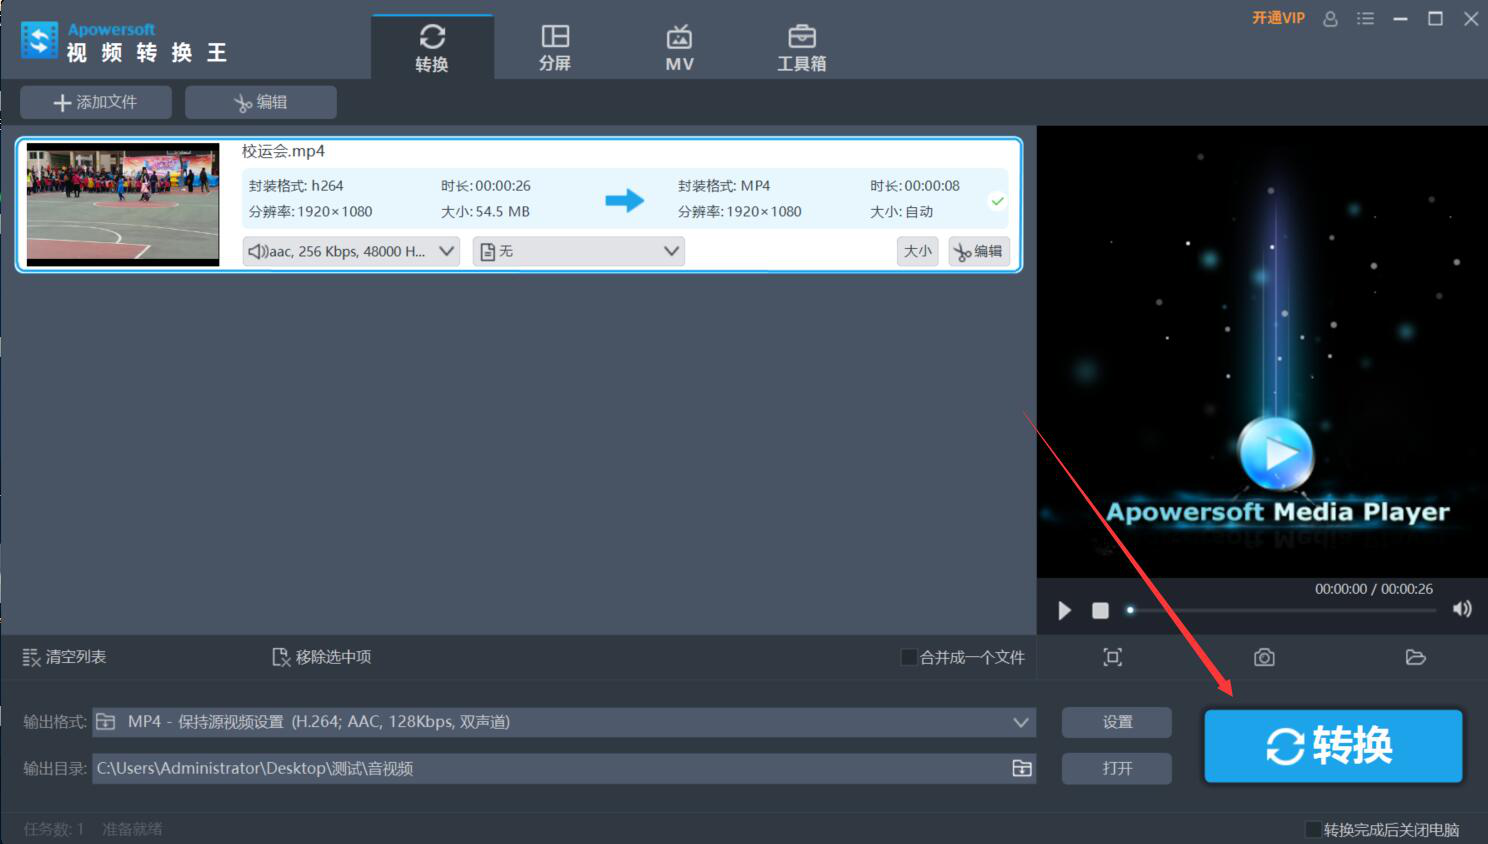This screenshot has width=1488, height=844.
Task: Stop the preview playback
Action: (1100, 610)
